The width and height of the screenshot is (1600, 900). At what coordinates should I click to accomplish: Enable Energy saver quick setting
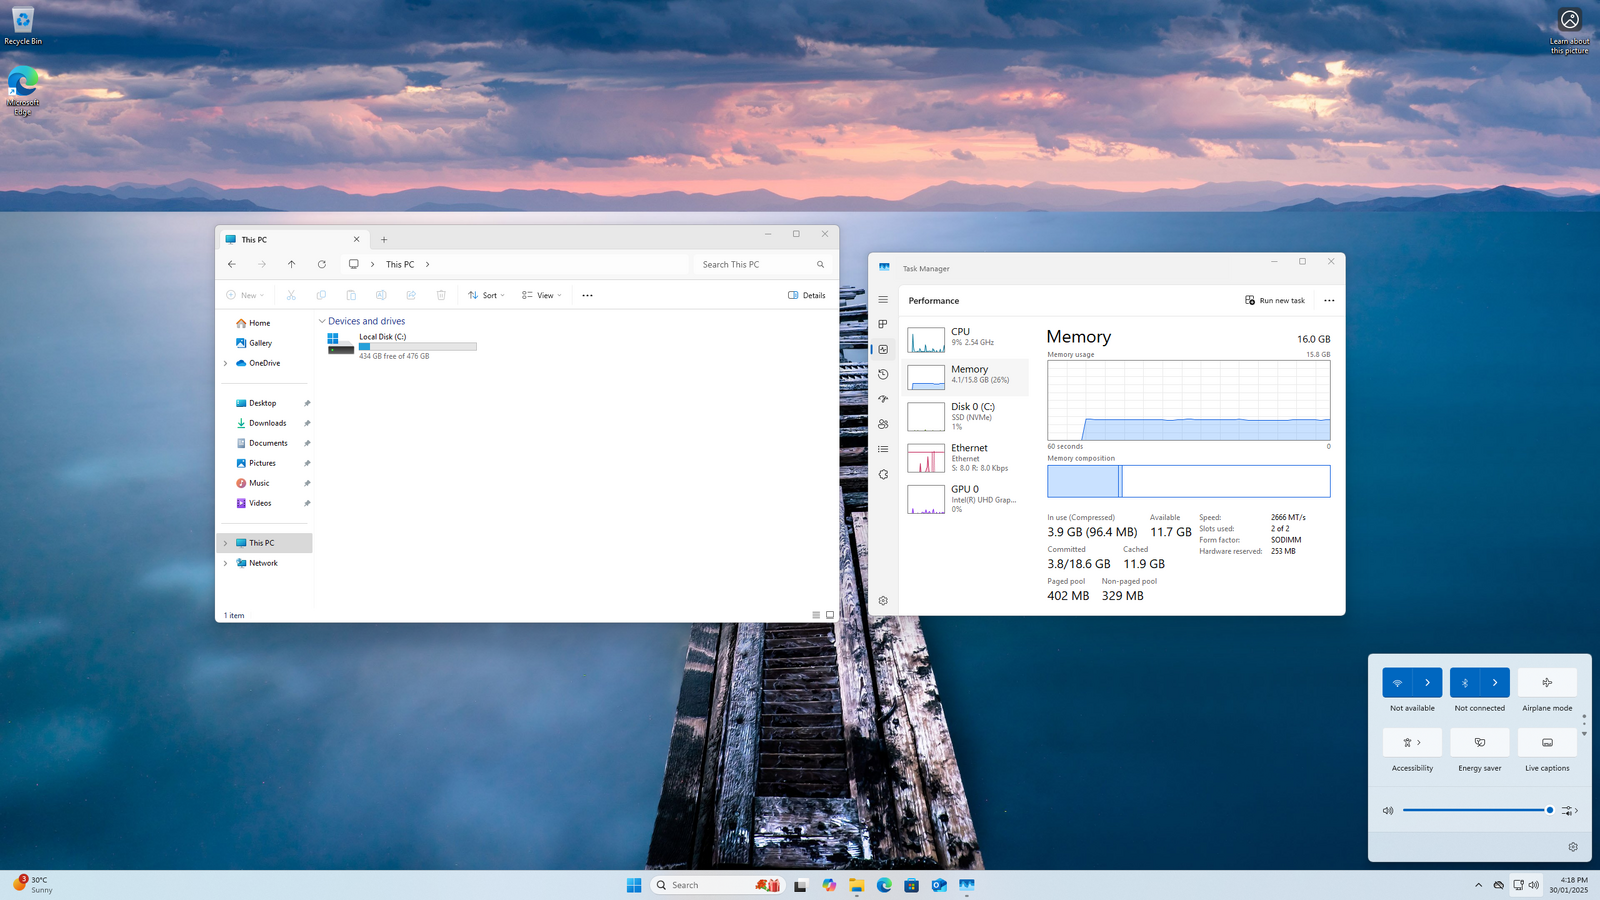1479,743
